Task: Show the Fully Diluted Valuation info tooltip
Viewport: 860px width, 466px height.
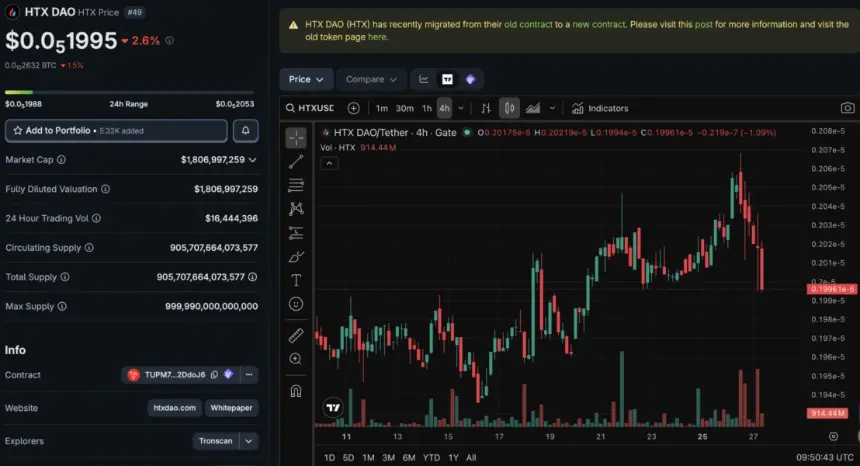Action: pos(105,189)
